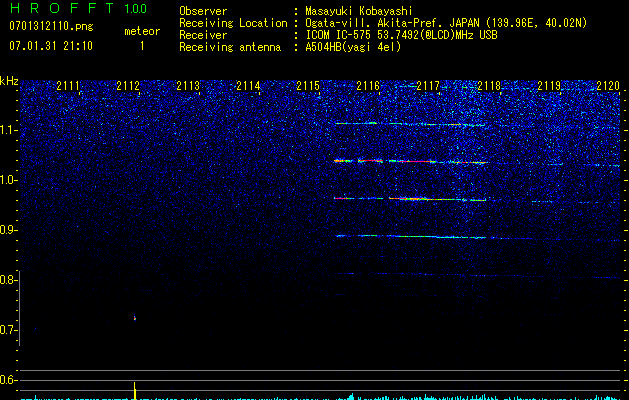Click the signal trace line near 1.11 kHz

(x=410, y=124)
